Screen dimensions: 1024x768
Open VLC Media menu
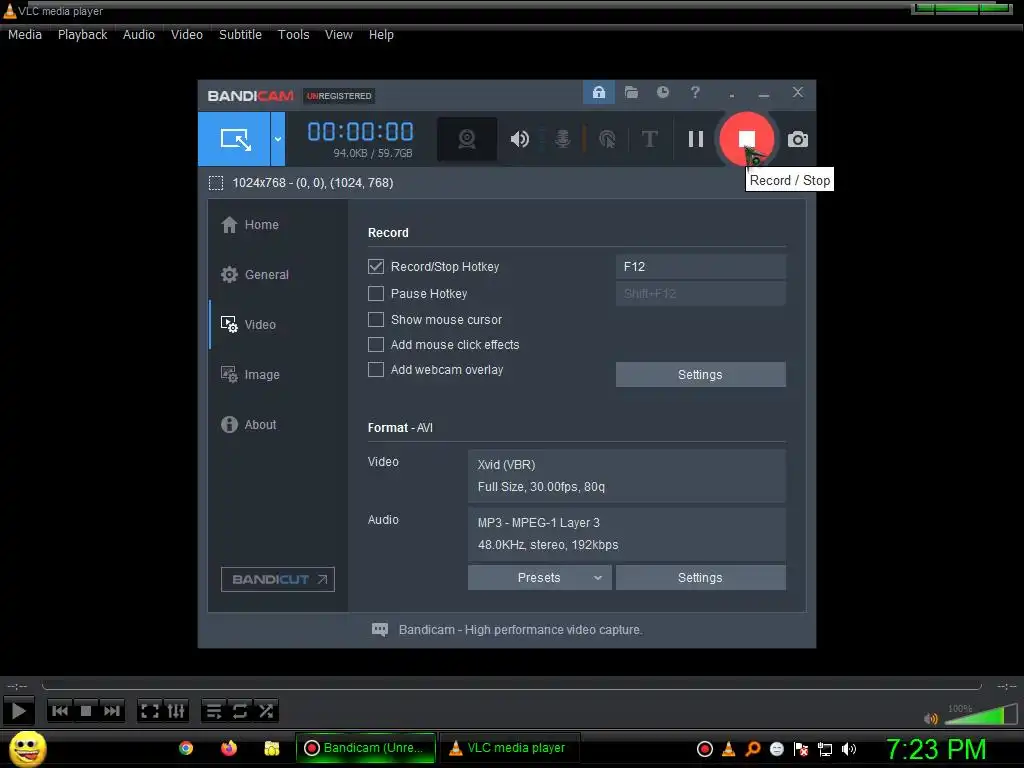pos(25,35)
